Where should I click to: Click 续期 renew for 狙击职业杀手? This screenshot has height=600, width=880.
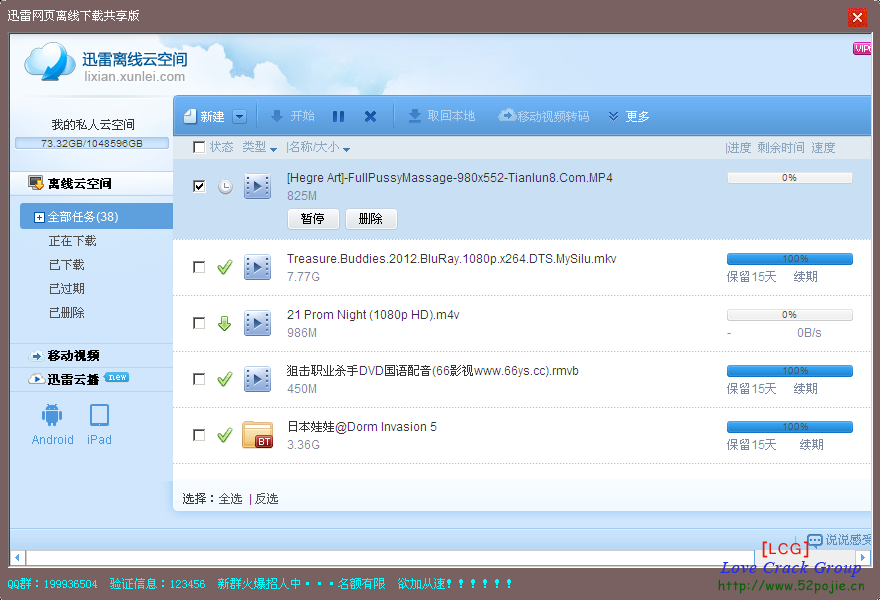click(x=805, y=389)
